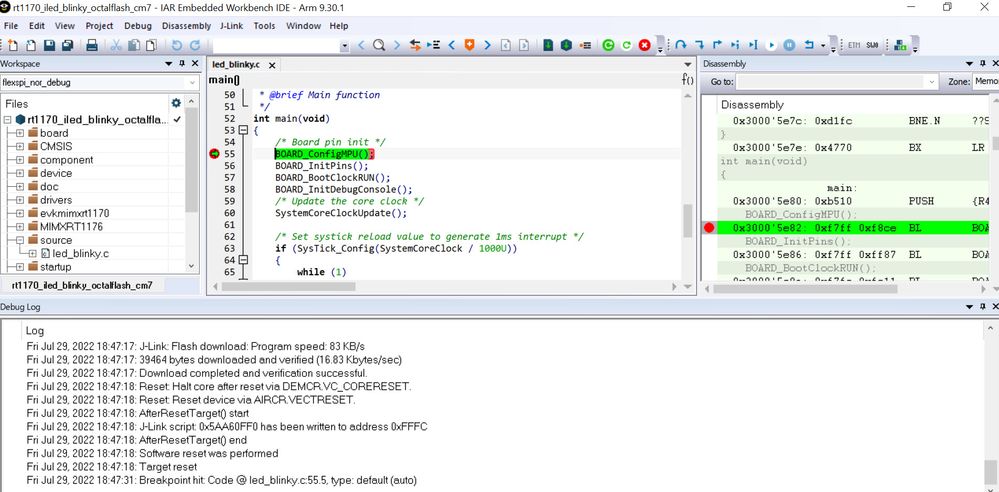Click the Cut scissors icon

(x=115, y=45)
